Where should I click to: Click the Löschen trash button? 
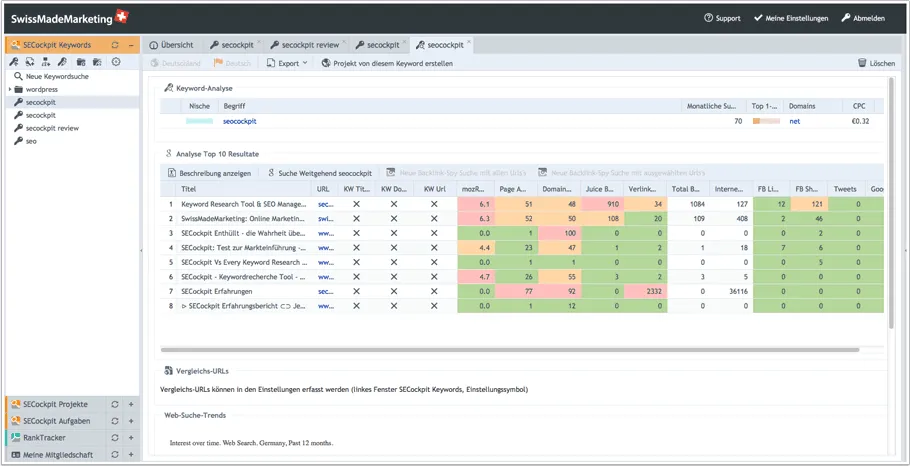point(876,63)
